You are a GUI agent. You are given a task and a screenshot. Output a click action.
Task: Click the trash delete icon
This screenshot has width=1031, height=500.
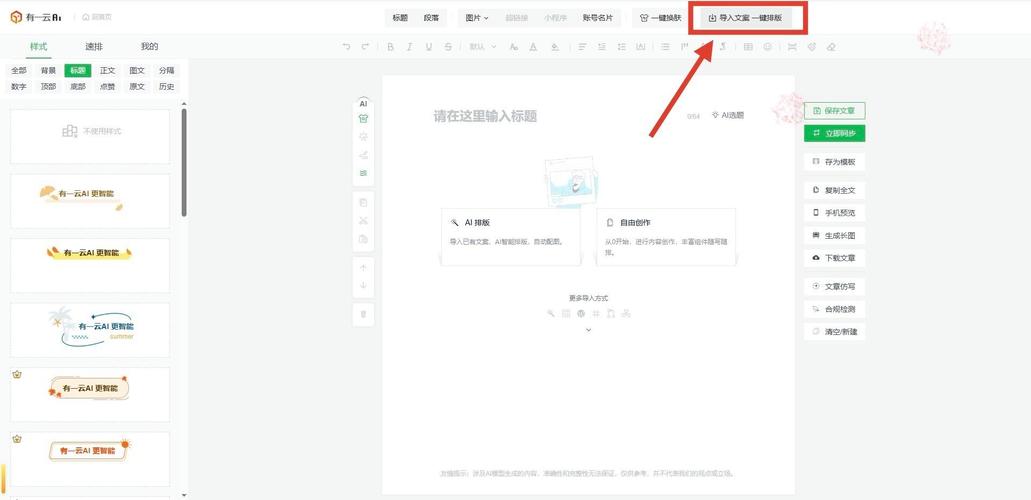click(363, 314)
